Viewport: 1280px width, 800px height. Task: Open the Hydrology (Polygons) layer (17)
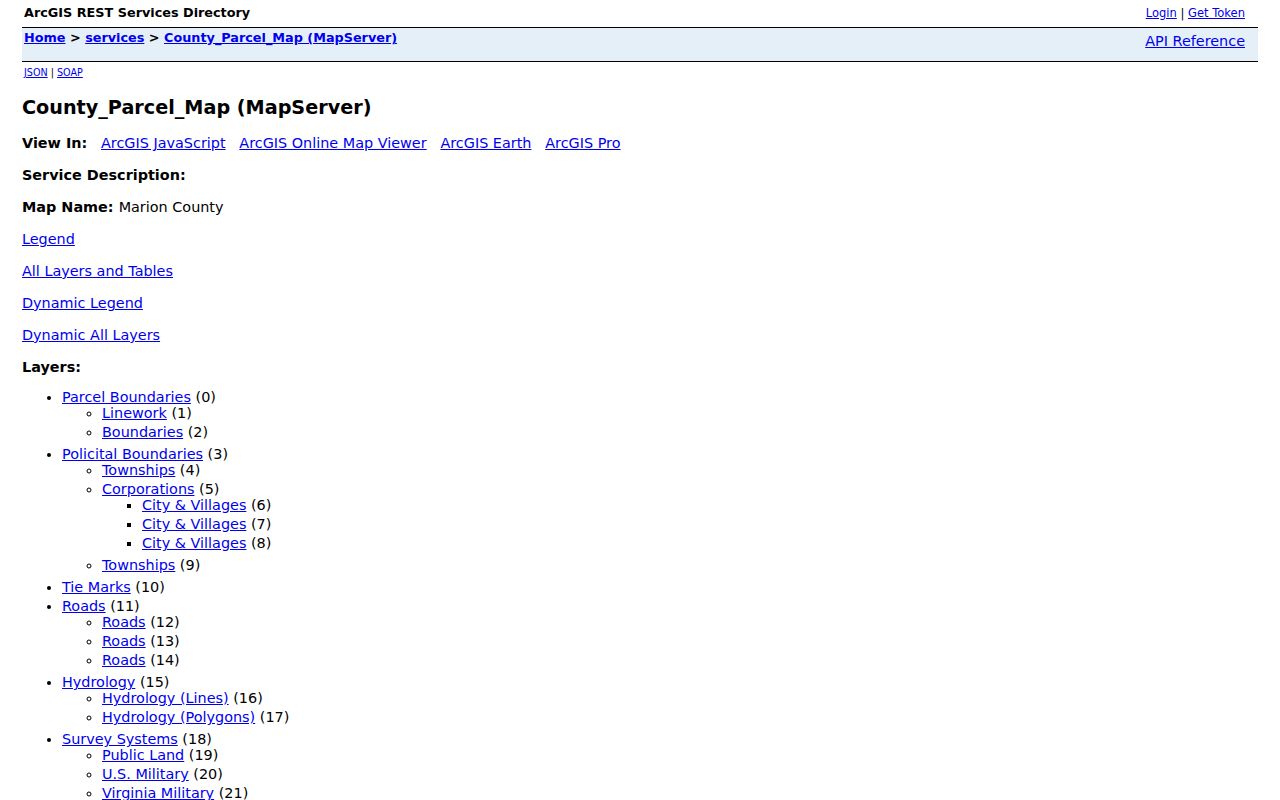pos(178,717)
